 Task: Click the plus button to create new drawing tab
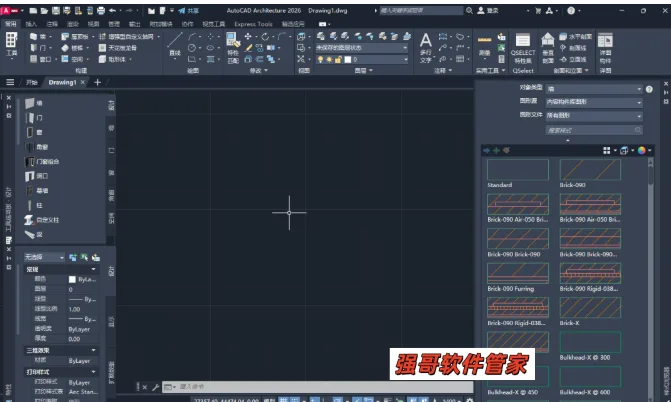pyautogui.click(x=98, y=82)
